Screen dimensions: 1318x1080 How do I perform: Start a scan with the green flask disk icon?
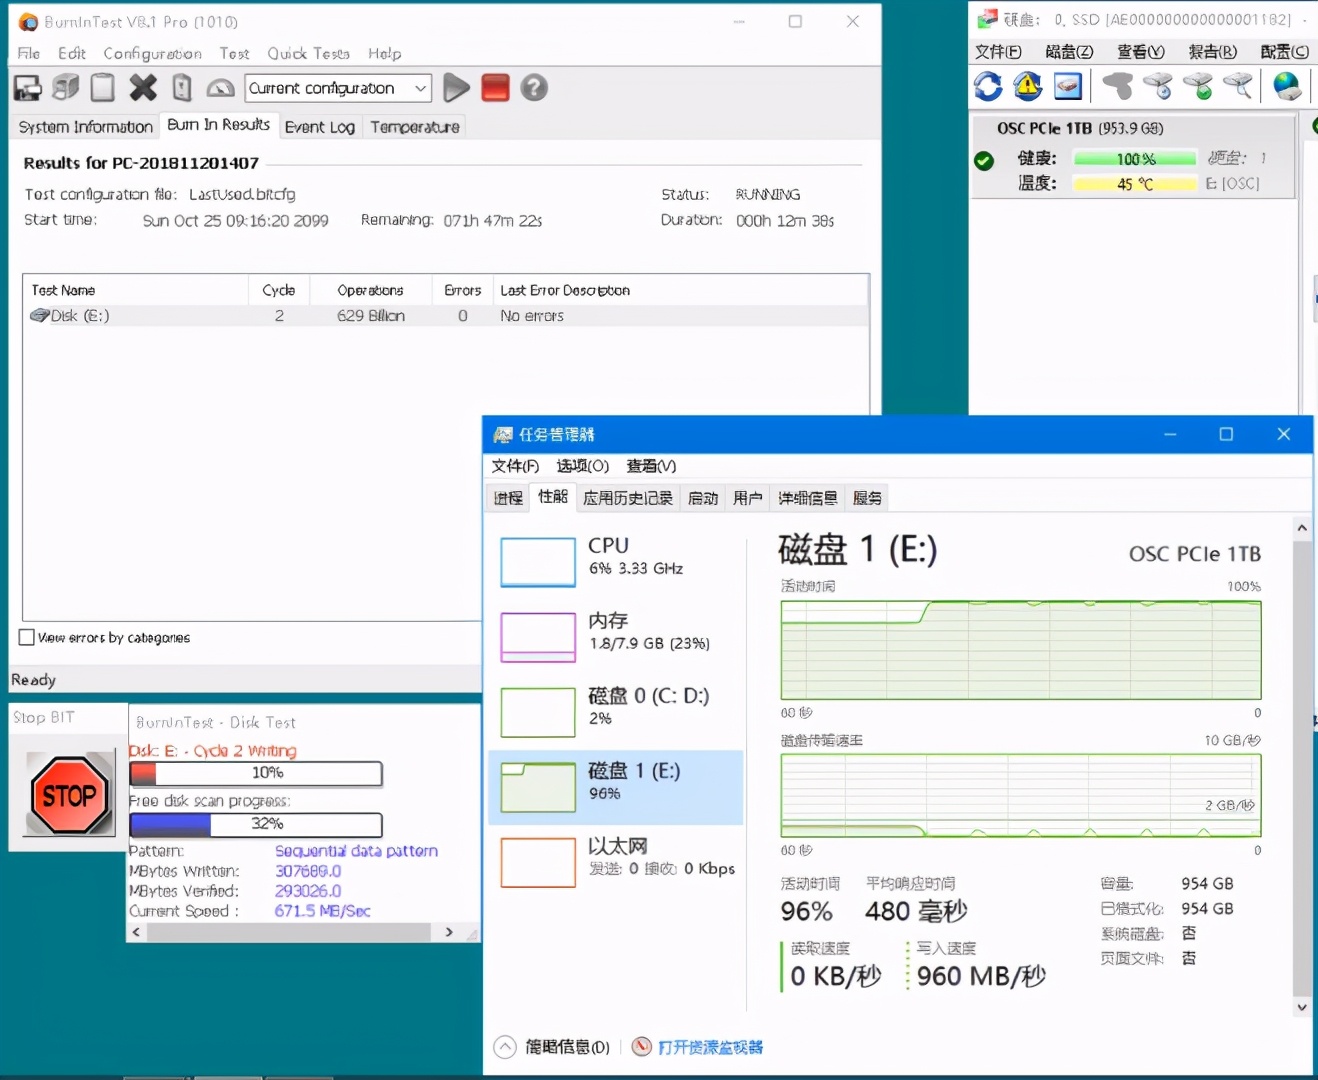[x=1198, y=87]
